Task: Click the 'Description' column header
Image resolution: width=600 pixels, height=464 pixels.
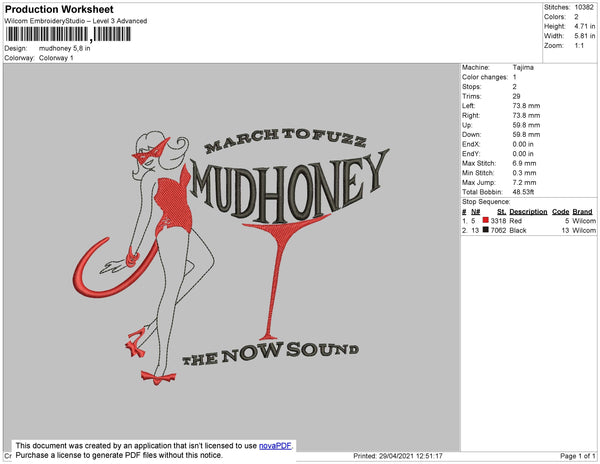Action: [x=528, y=212]
